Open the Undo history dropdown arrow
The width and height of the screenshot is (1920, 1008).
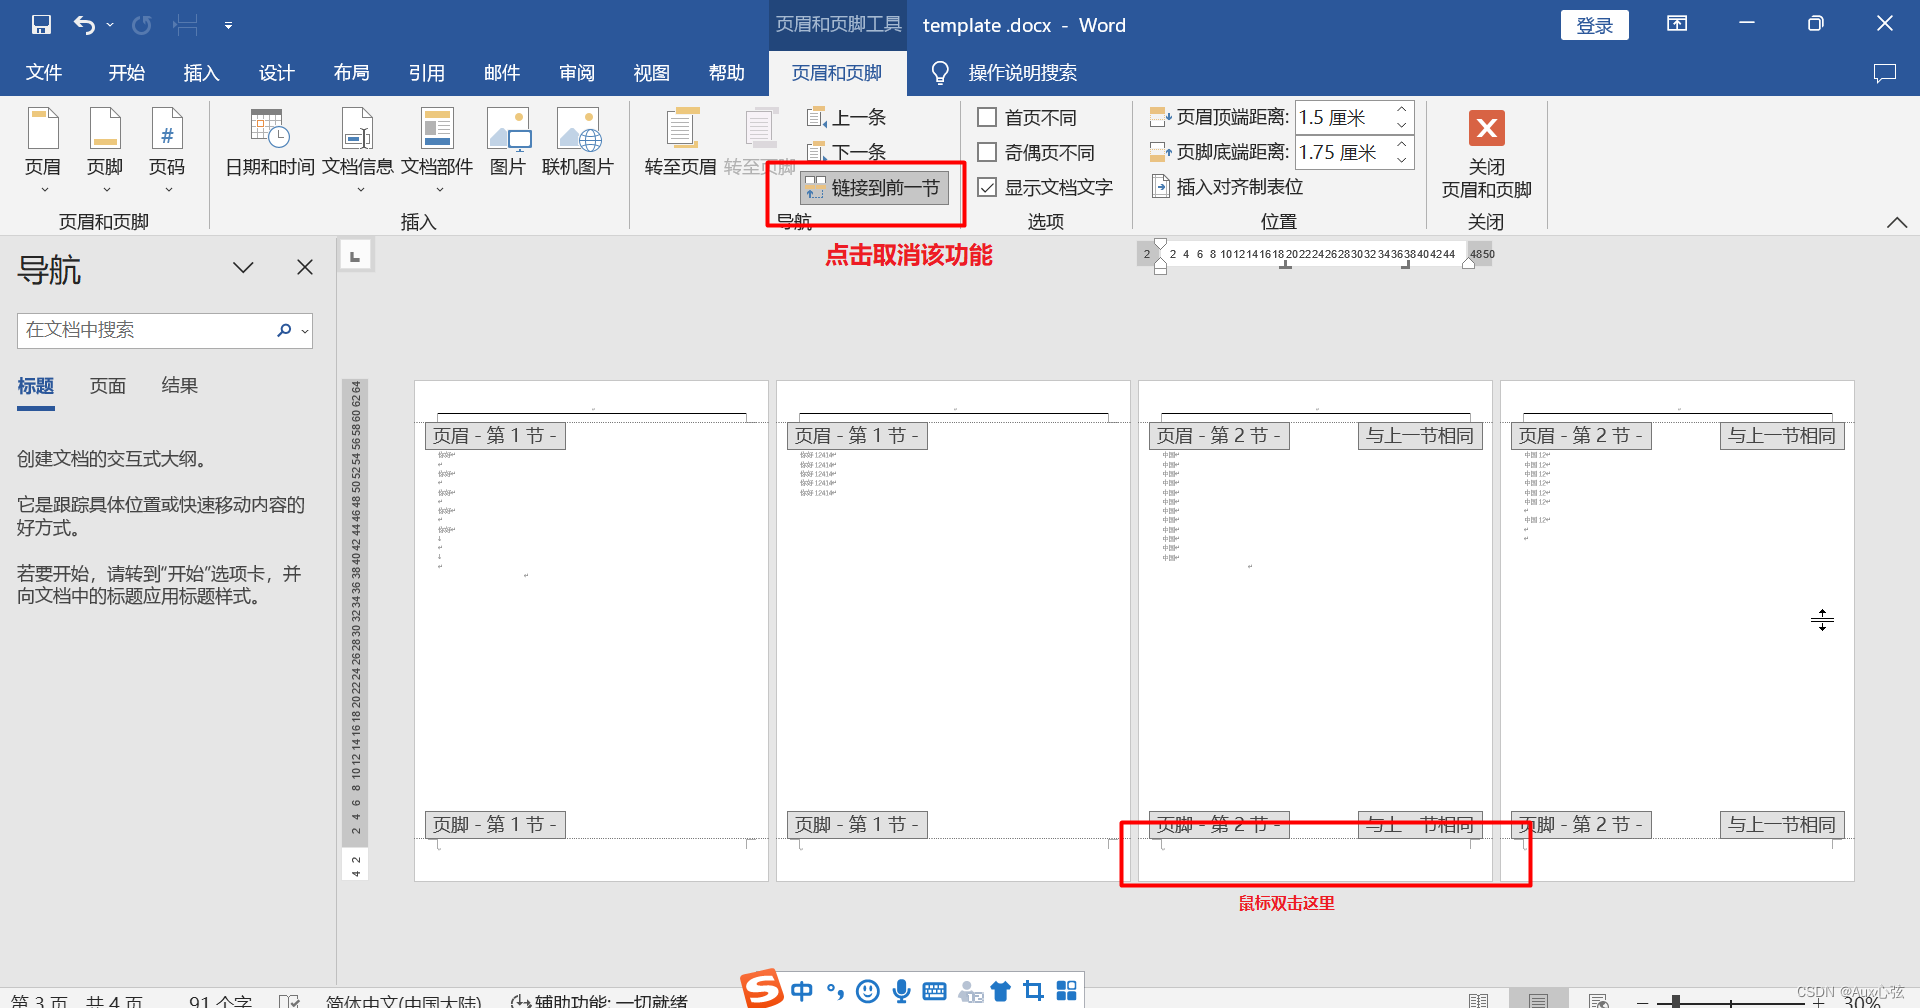[x=110, y=25]
